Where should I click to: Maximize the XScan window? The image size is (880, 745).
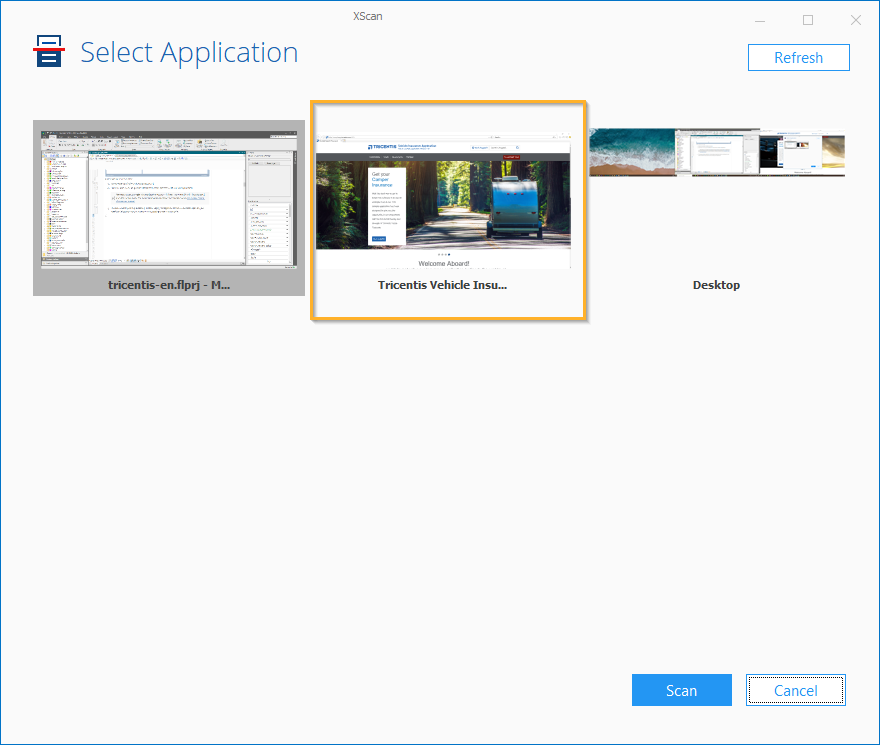coord(808,20)
